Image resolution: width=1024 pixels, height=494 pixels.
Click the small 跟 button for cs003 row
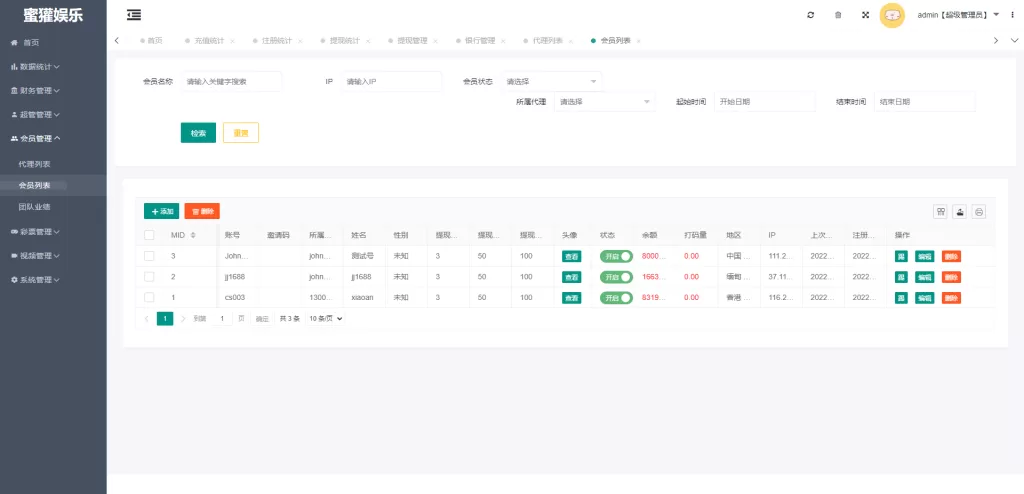click(x=901, y=298)
